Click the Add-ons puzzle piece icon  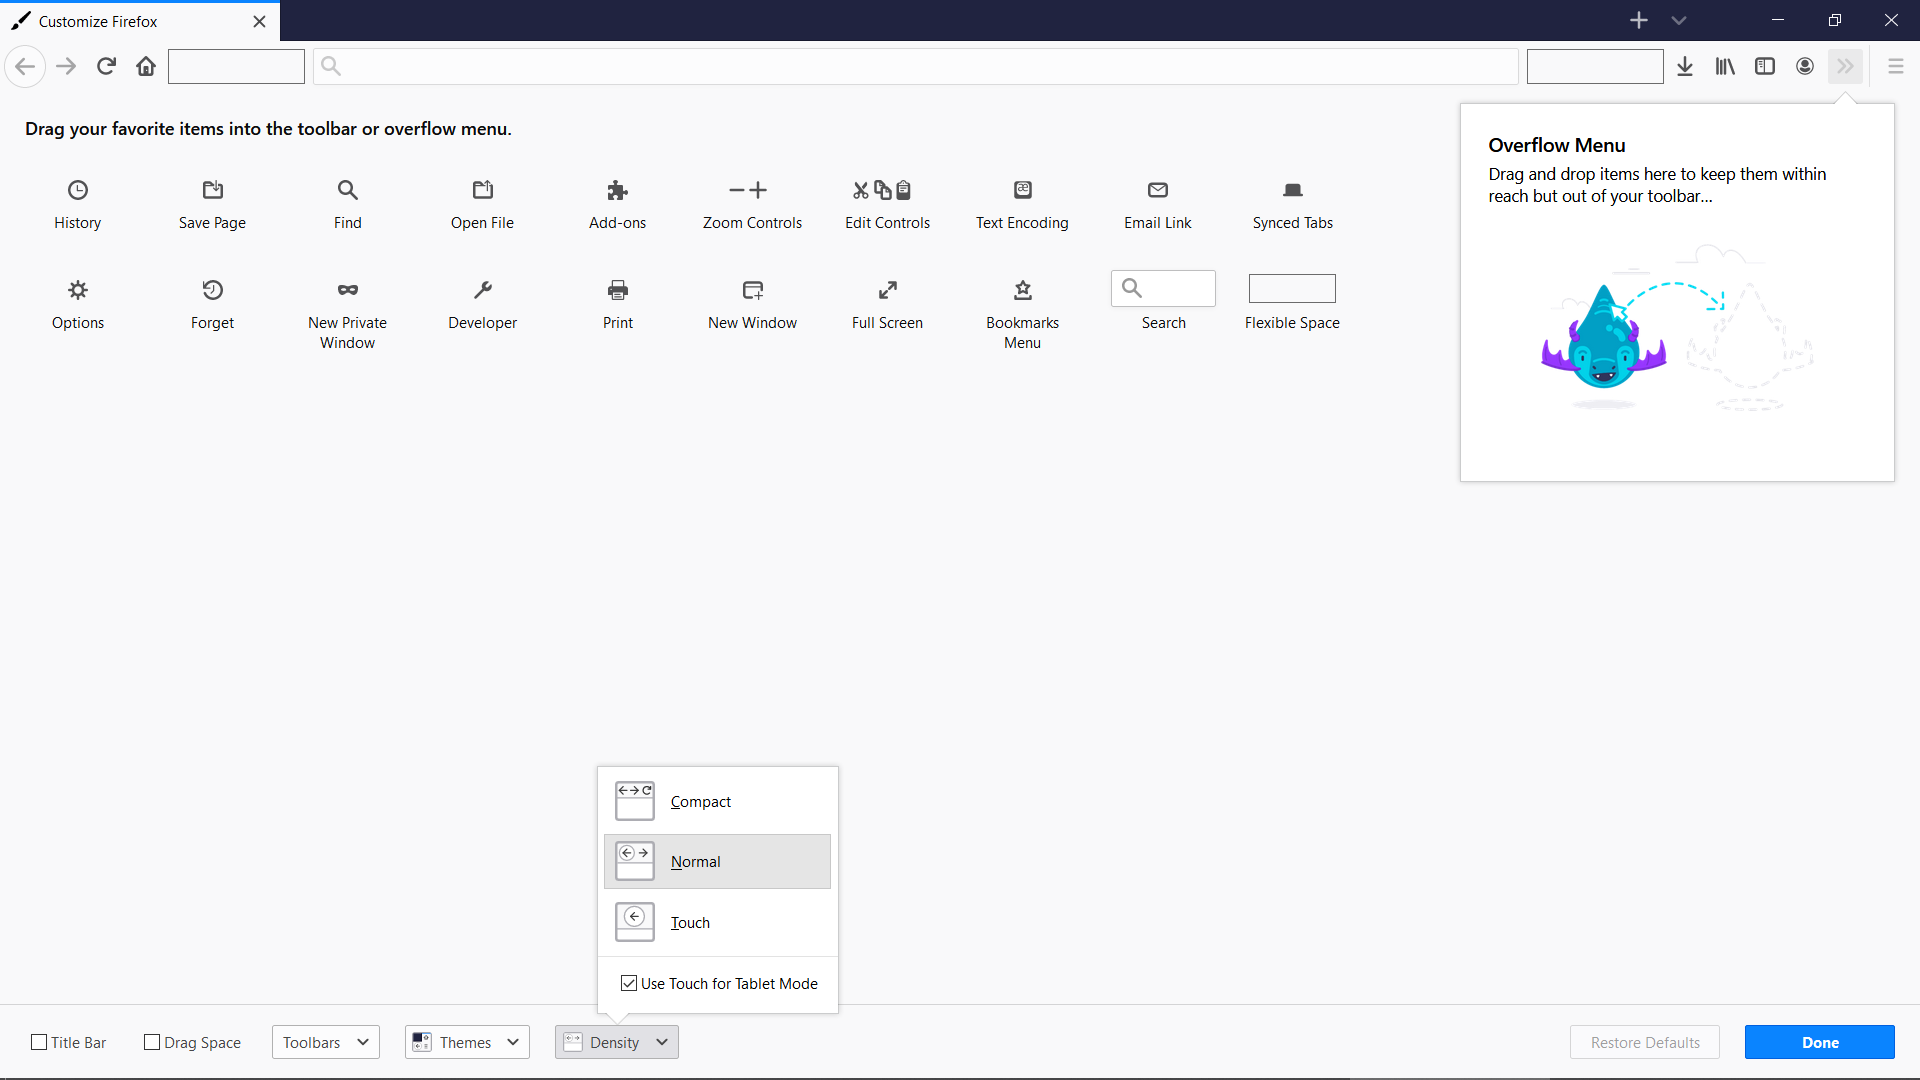tap(617, 190)
